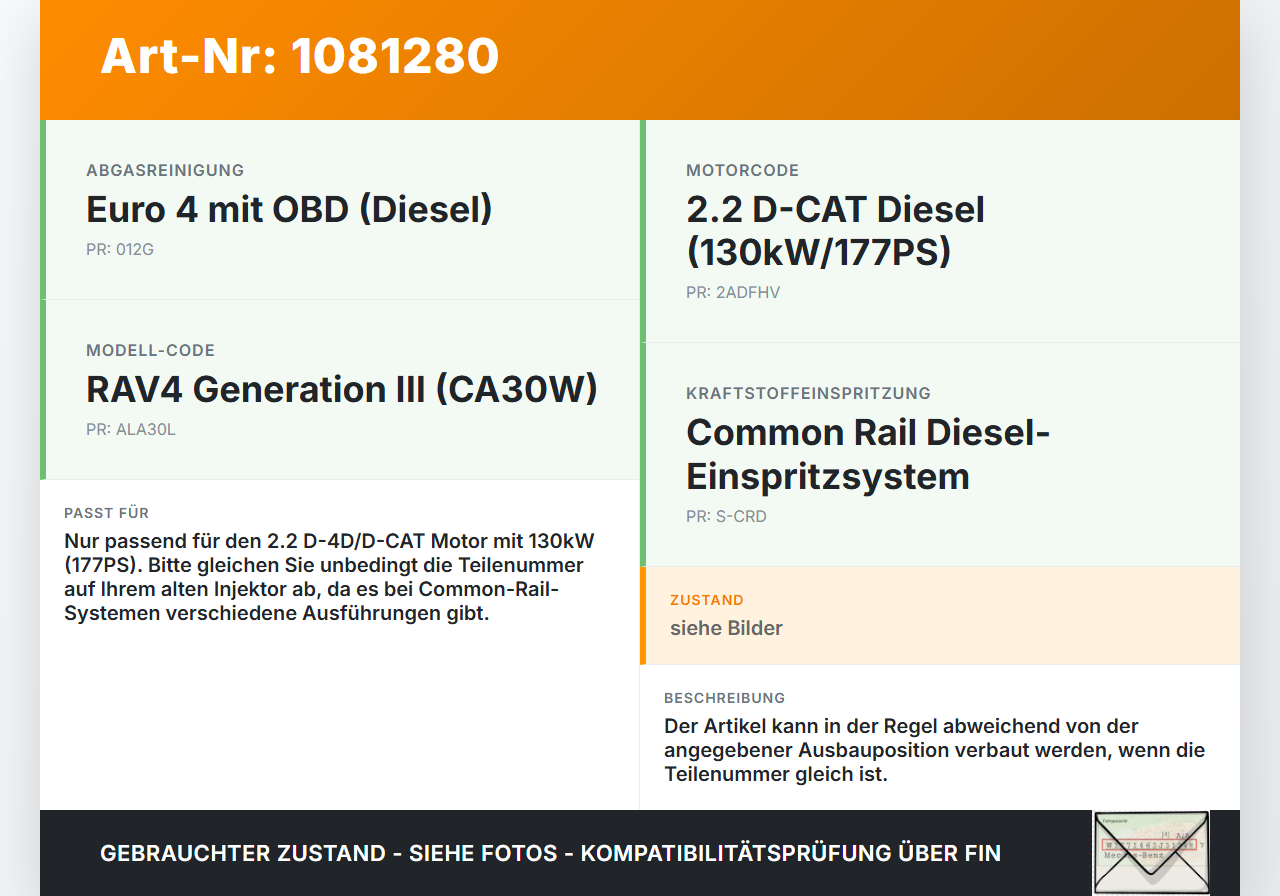Click the "KRAFTSTOFFEINSPRITZUNG" label

click(808, 394)
